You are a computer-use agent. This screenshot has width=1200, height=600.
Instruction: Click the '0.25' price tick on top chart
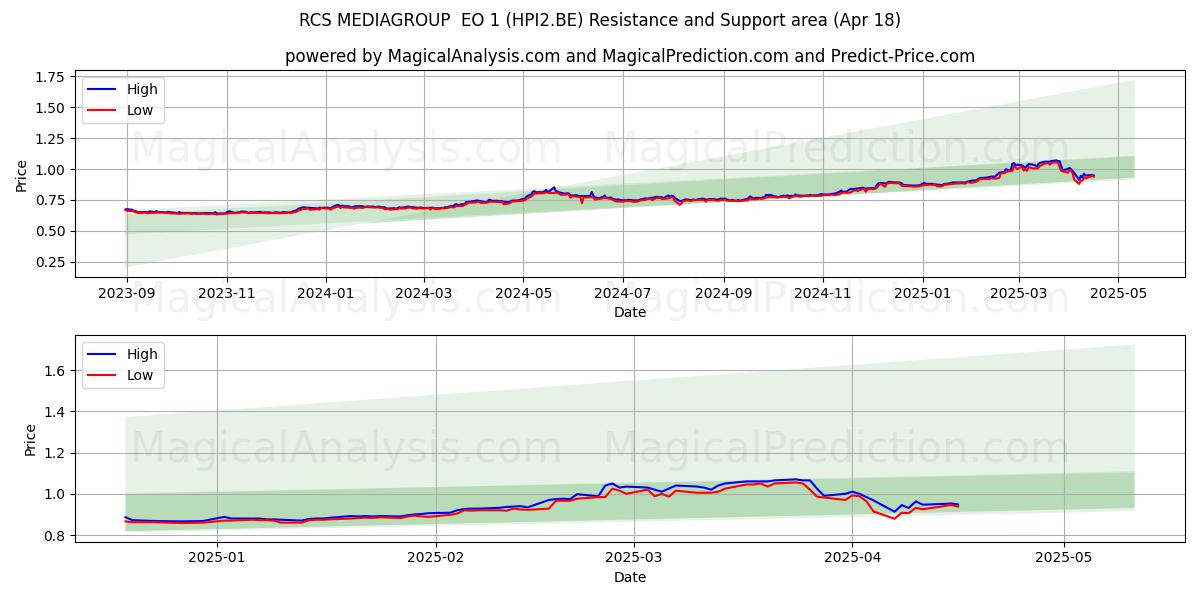click(50, 262)
